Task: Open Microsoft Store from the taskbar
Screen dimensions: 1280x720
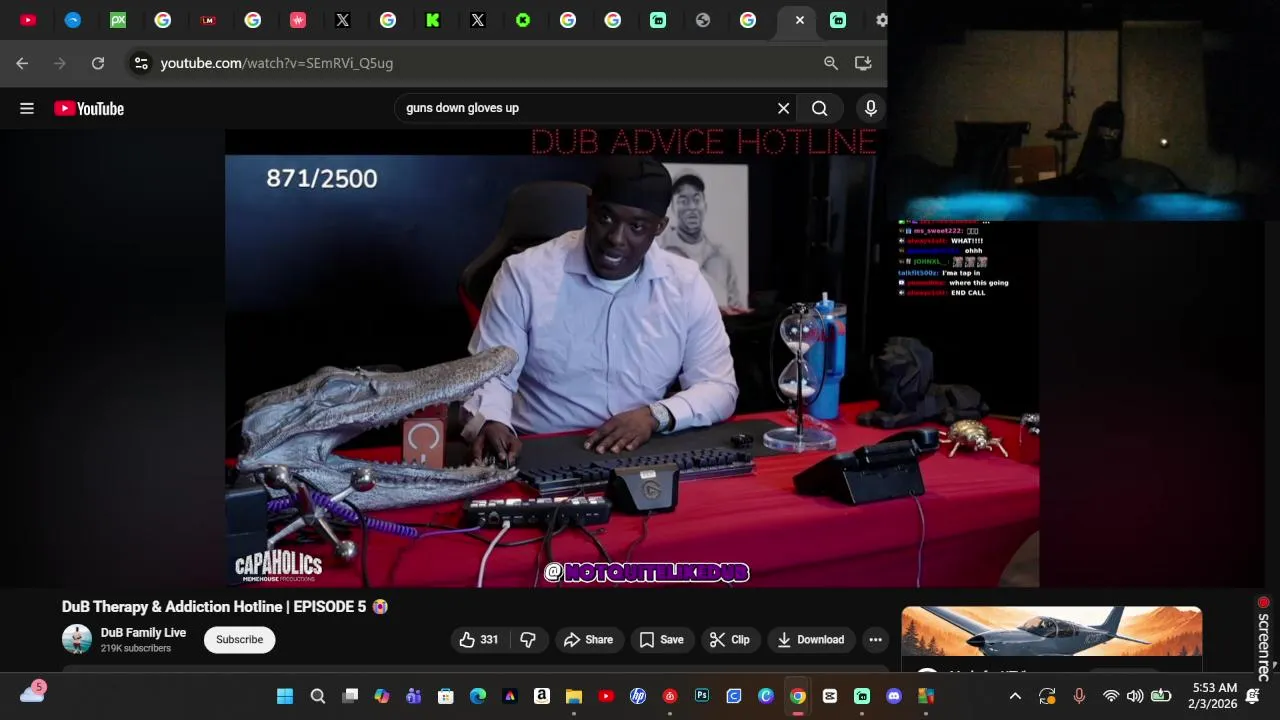Action: tap(446, 696)
